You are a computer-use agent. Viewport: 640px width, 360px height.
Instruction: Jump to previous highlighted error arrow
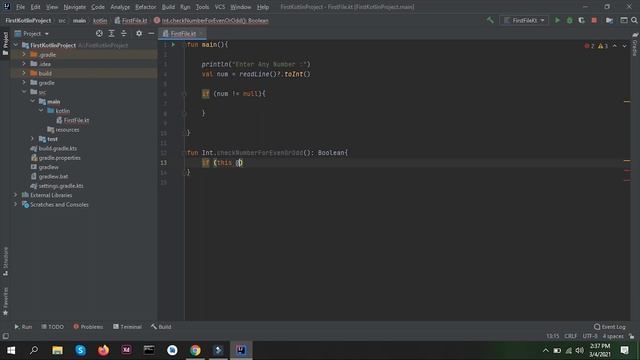coord(615,46)
